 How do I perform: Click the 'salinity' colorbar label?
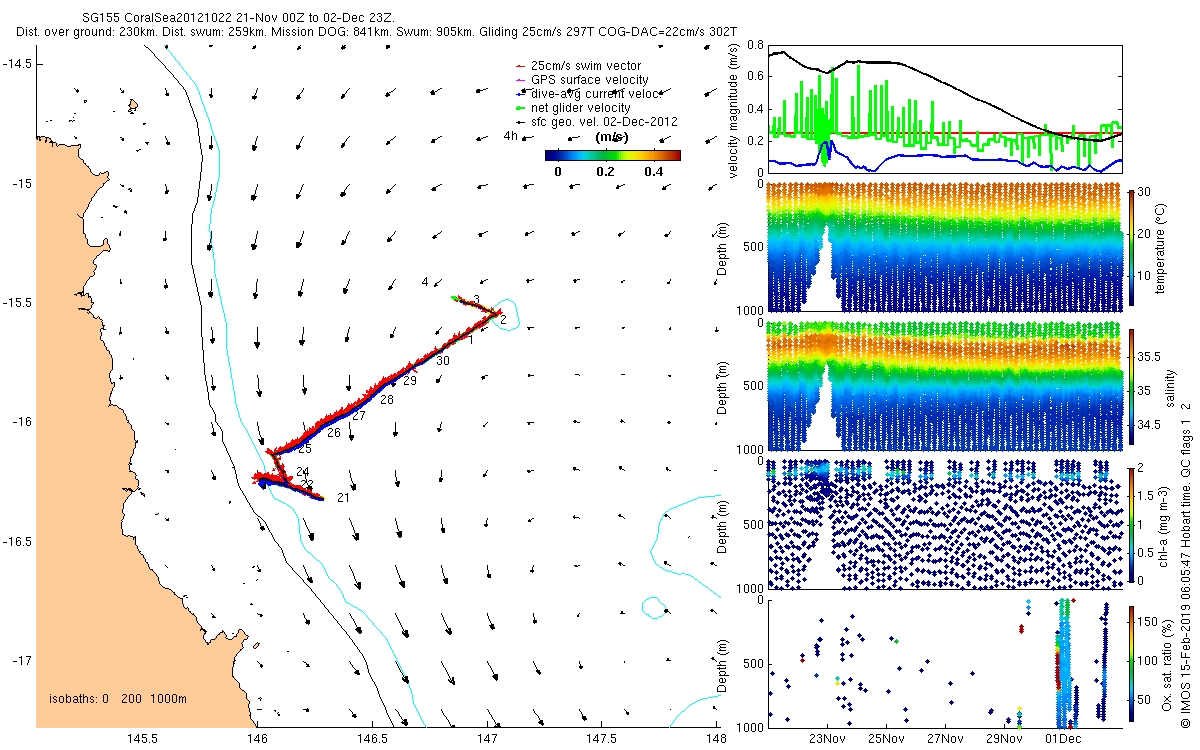(x=1170, y=388)
